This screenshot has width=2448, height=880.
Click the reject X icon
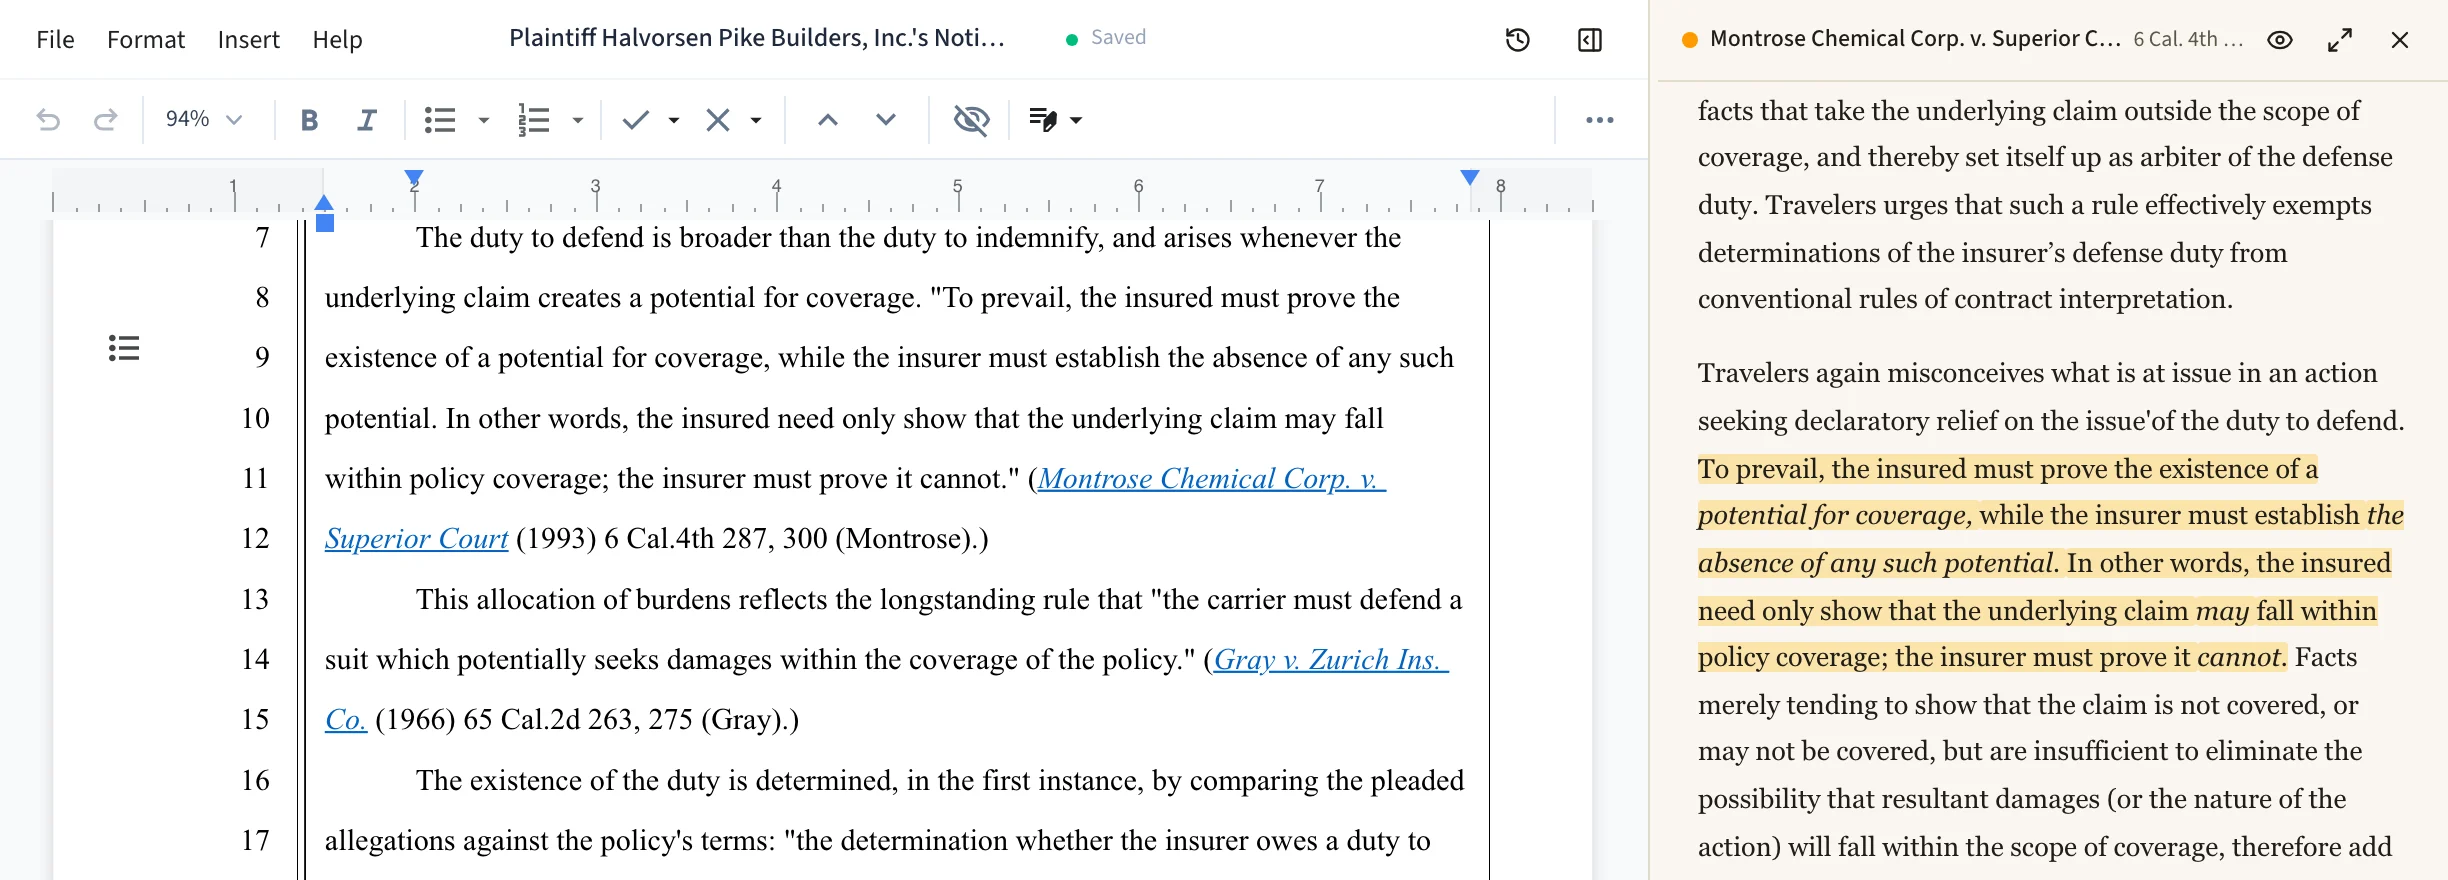click(x=717, y=120)
